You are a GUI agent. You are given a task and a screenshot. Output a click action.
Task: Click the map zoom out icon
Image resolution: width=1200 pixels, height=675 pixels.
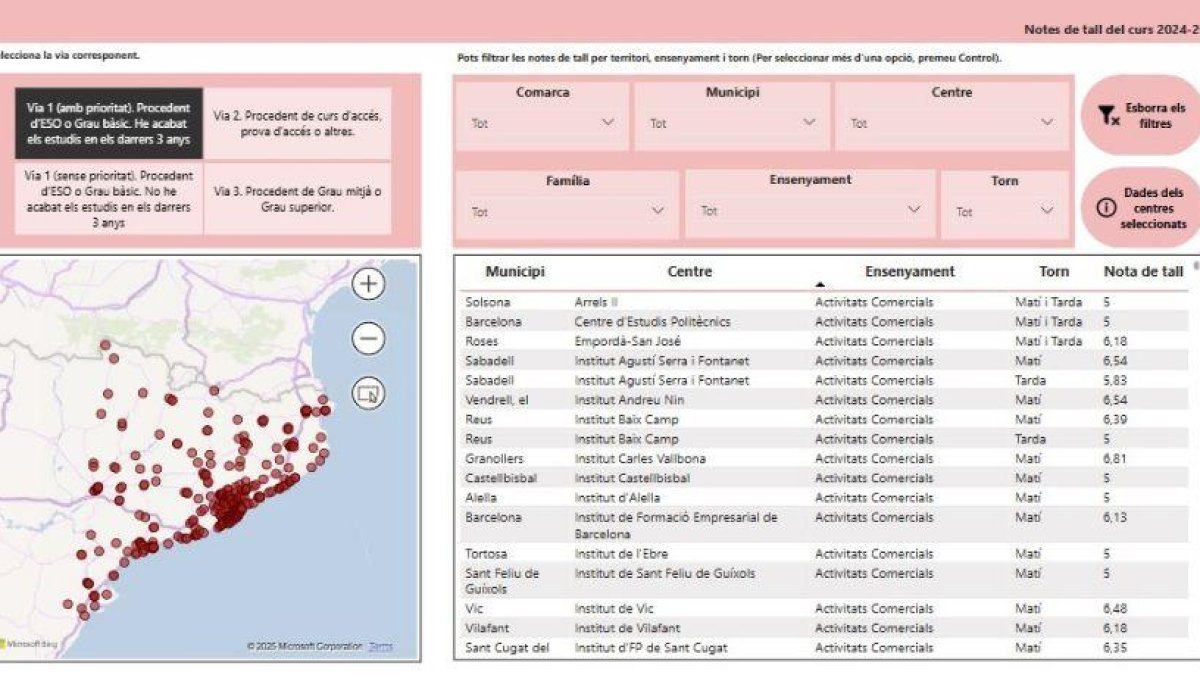[x=368, y=339]
